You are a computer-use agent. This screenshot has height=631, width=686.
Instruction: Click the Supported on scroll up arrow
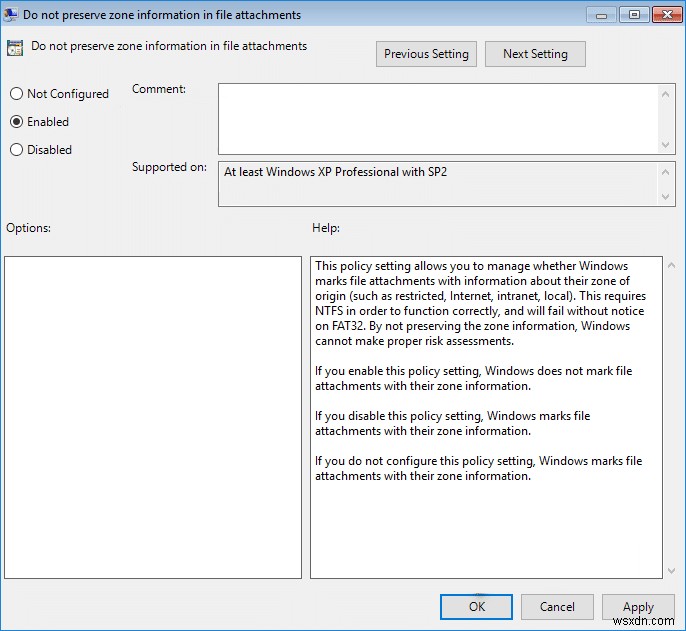(x=667, y=172)
